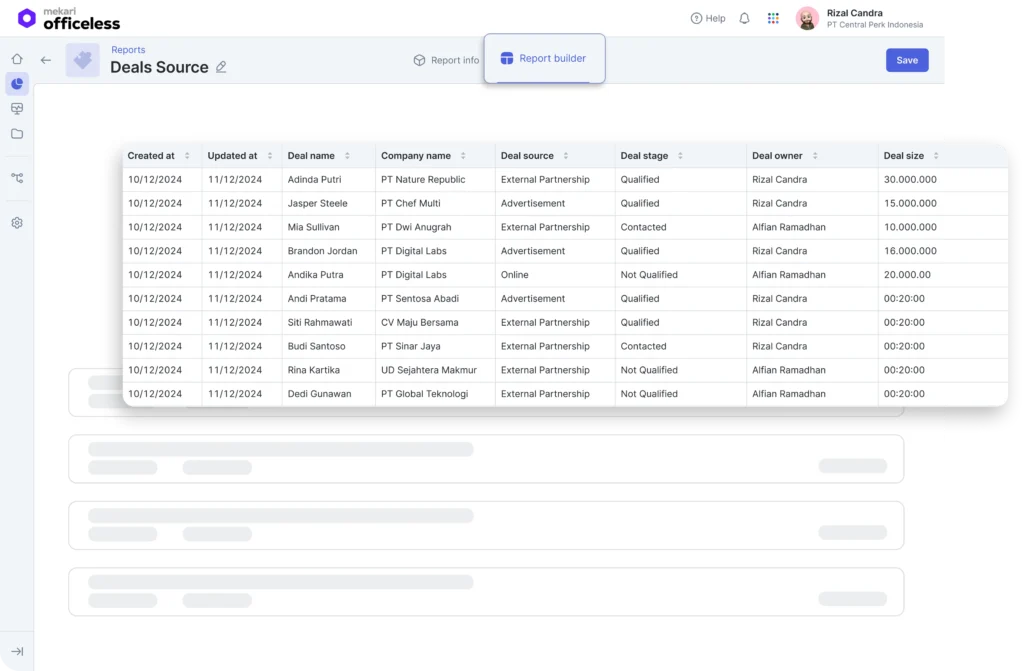Sort by the Deal stage column
Viewport: 1024px width, 671px height.
(x=680, y=156)
